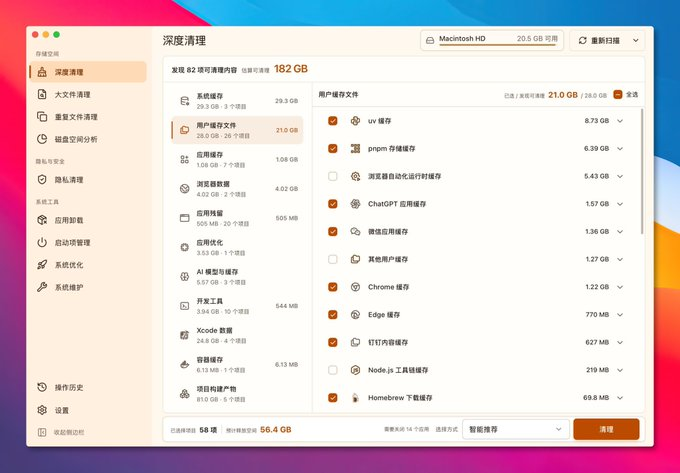Click the pnpm 存储缓存 item icon
Image resolution: width=680 pixels, height=473 pixels.
pos(355,149)
